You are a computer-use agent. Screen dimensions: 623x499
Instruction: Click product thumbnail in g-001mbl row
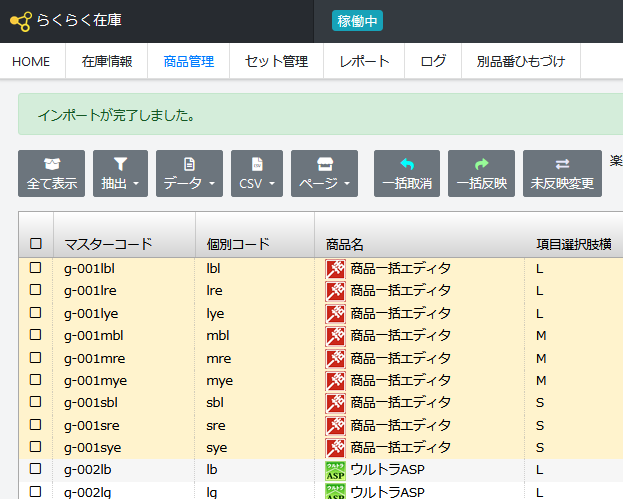coord(335,336)
